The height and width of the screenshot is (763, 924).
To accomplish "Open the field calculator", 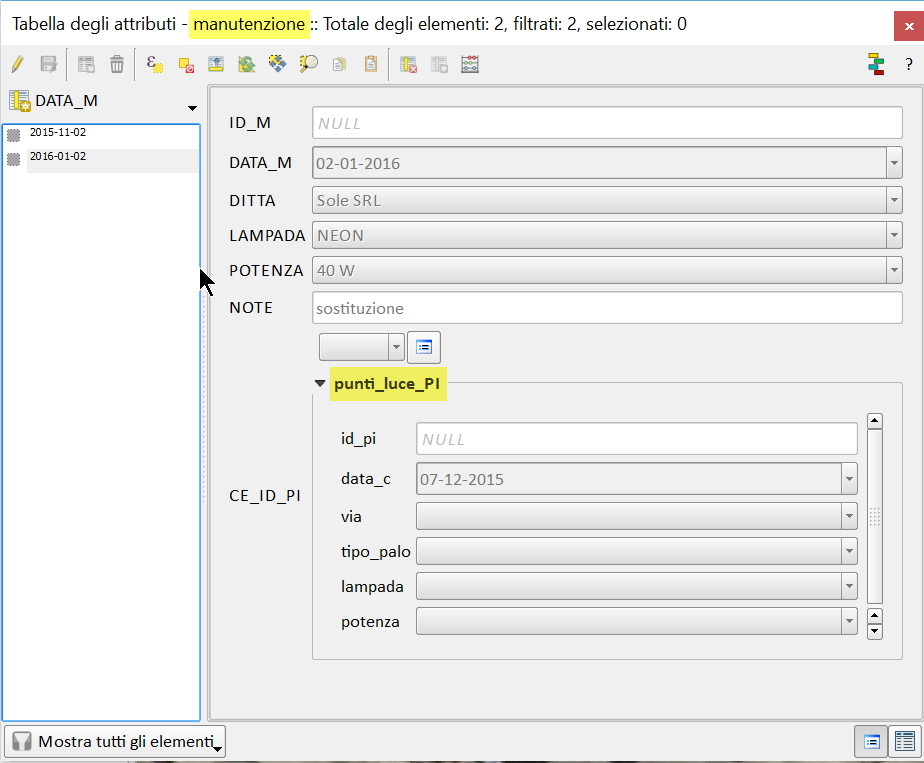I will pyautogui.click(x=470, y=65).
